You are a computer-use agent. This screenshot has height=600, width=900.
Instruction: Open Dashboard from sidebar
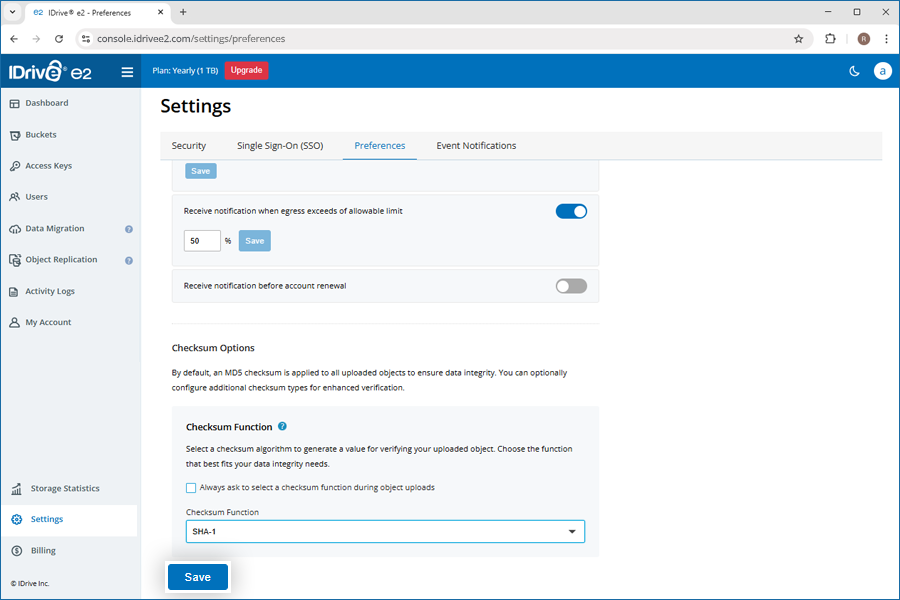point(46,103)
